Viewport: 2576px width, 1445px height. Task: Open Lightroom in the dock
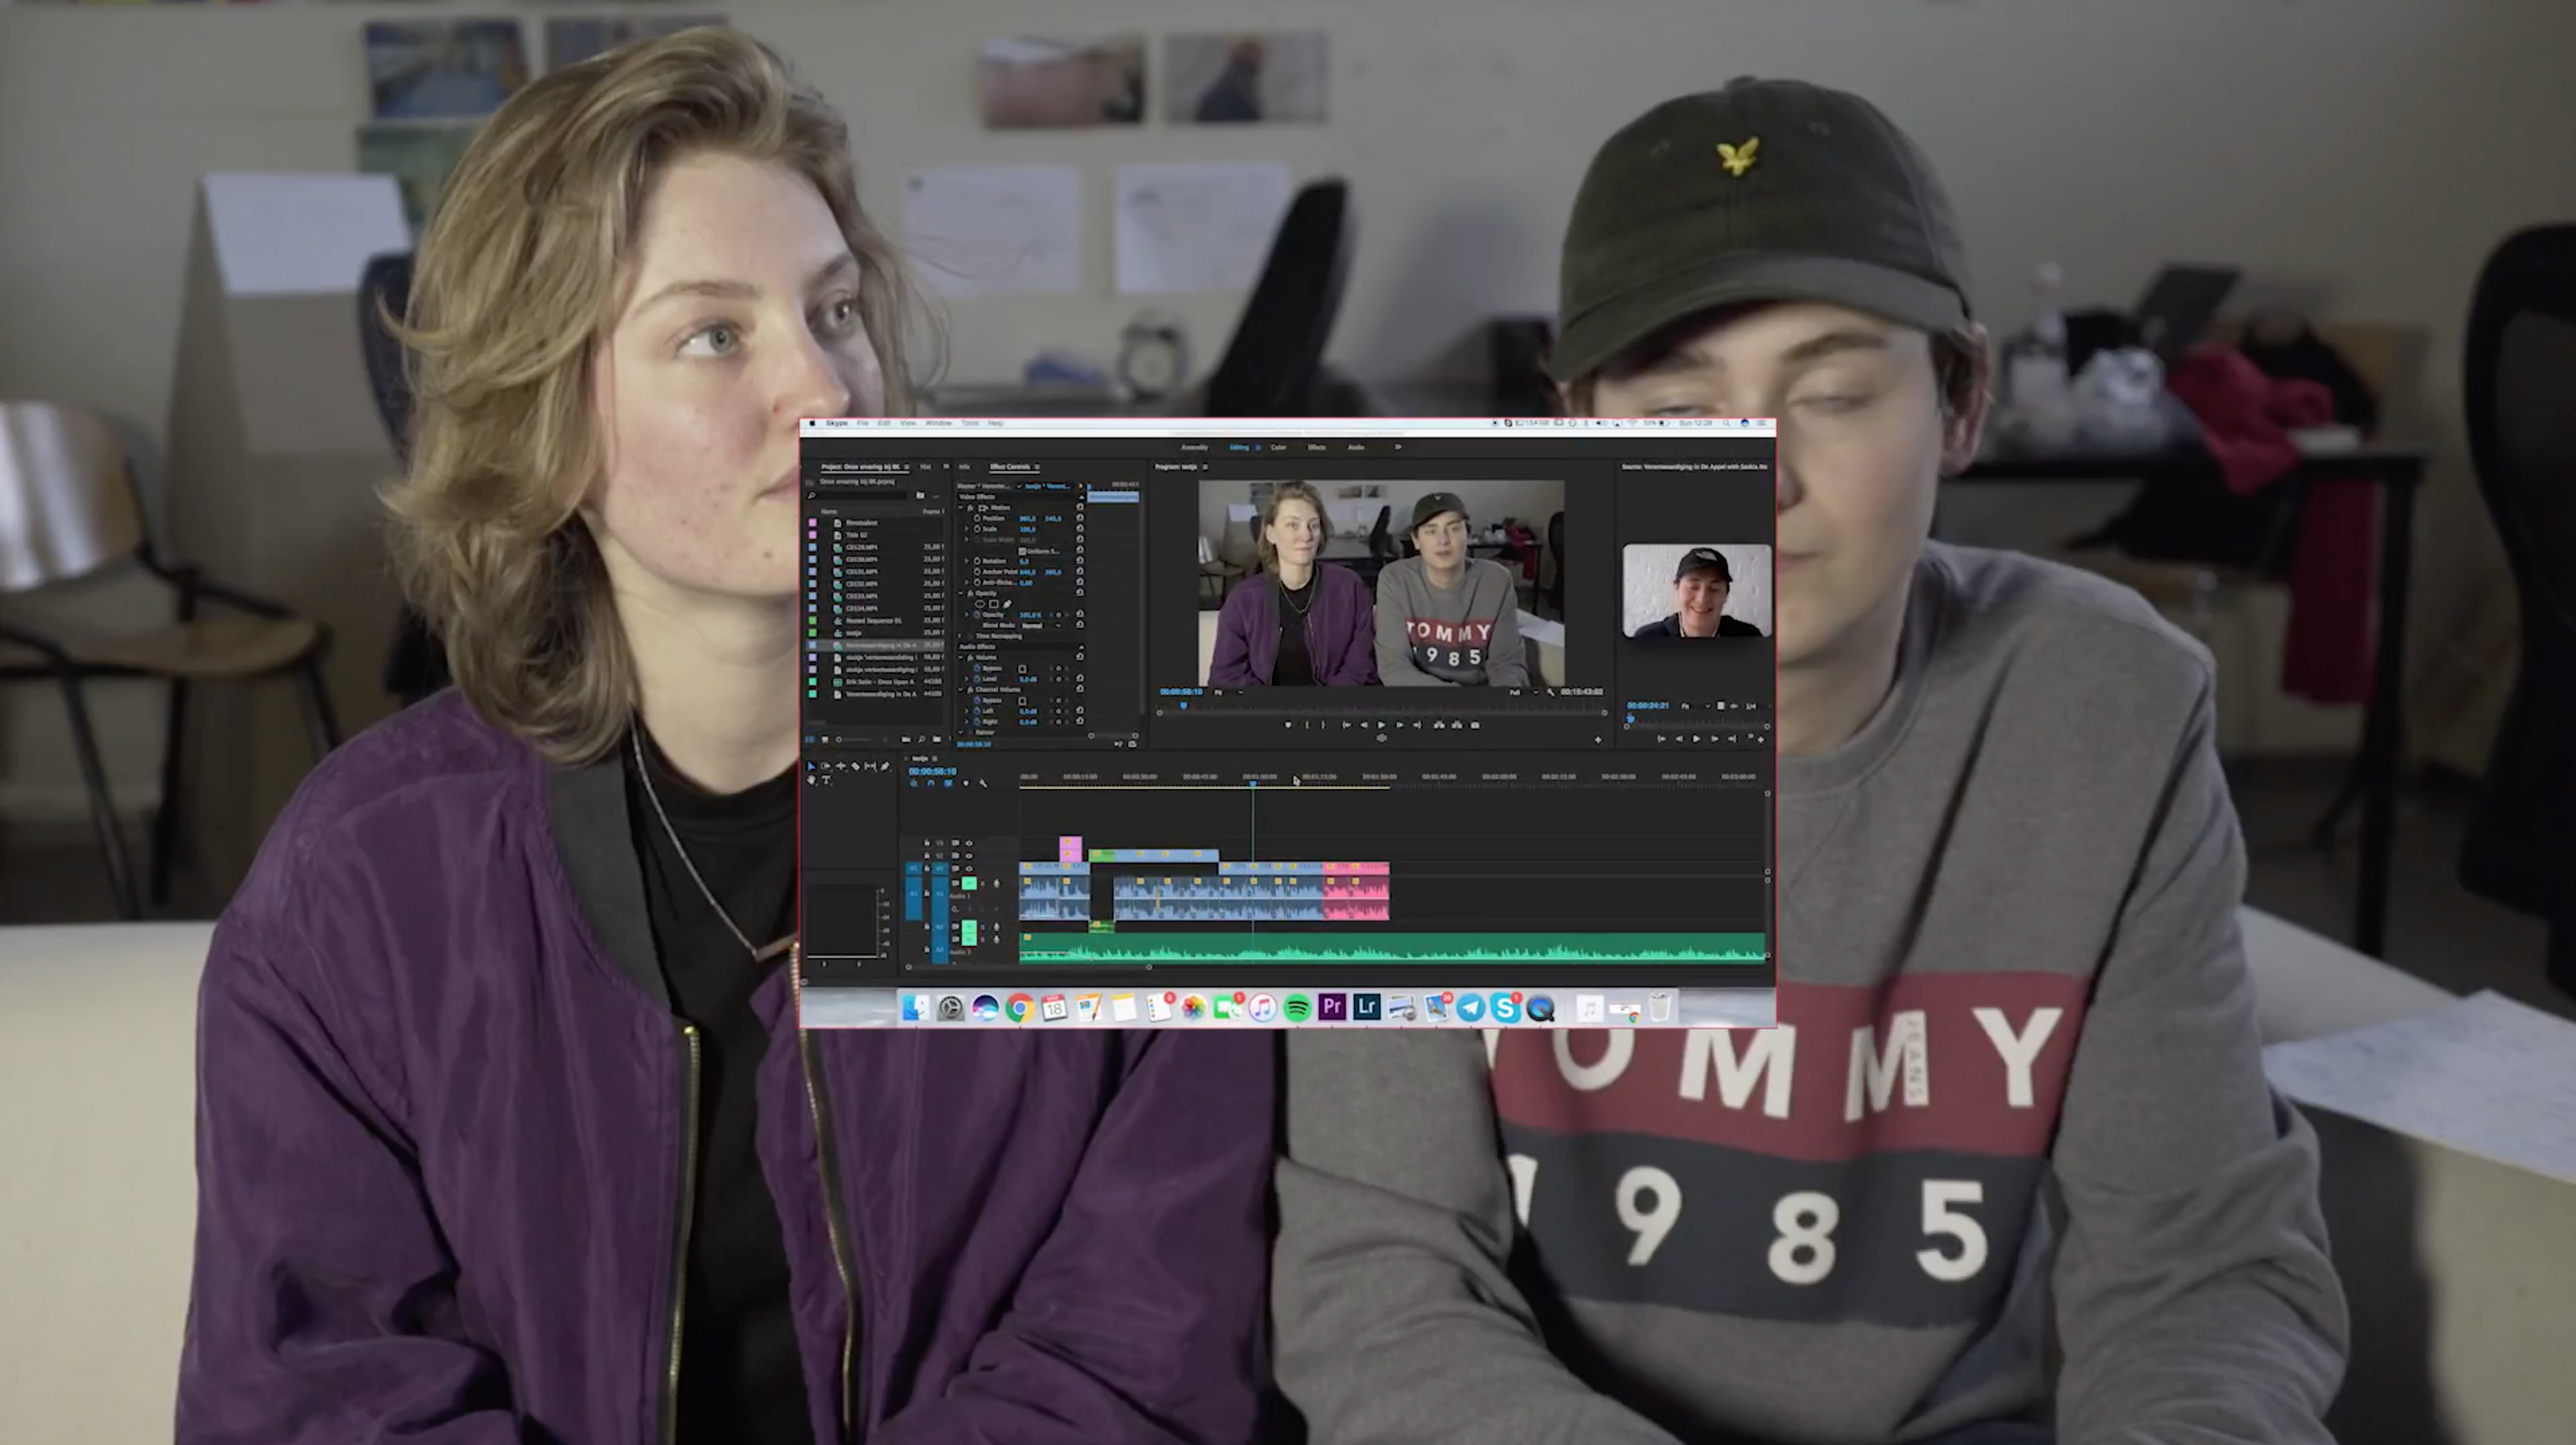(x=1366, y=1008)
